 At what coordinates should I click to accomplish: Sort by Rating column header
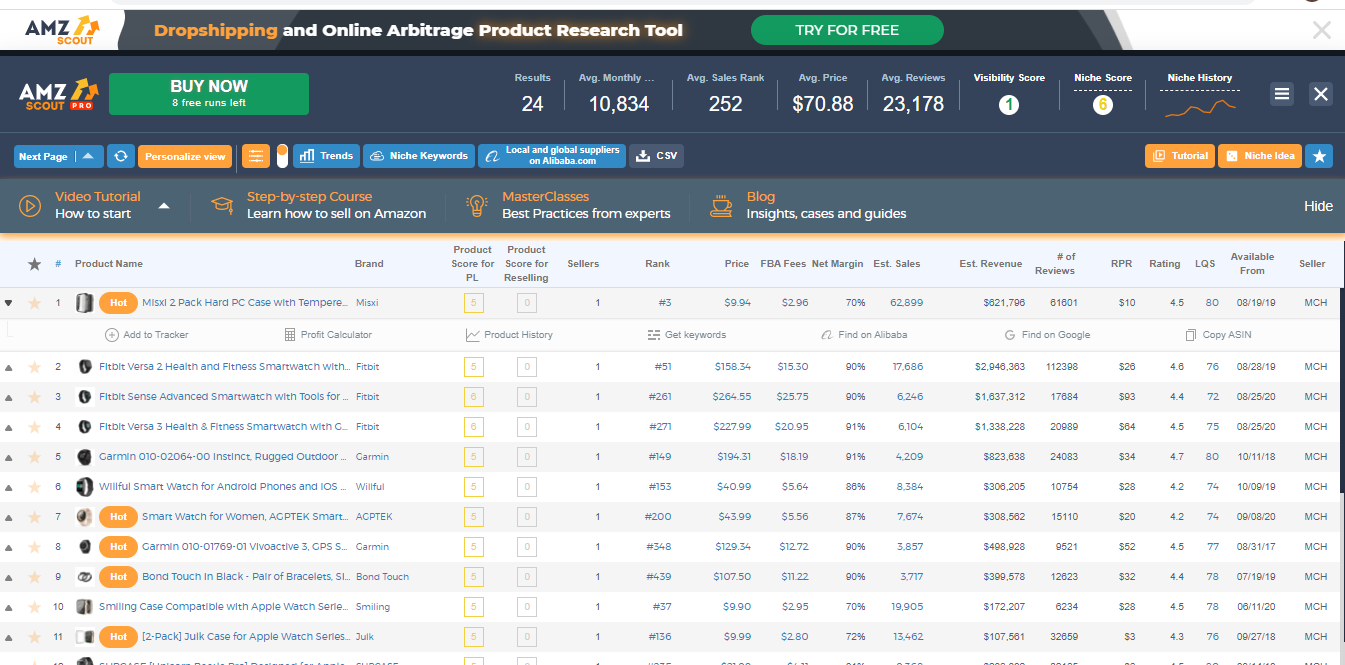pos(1164,264)
